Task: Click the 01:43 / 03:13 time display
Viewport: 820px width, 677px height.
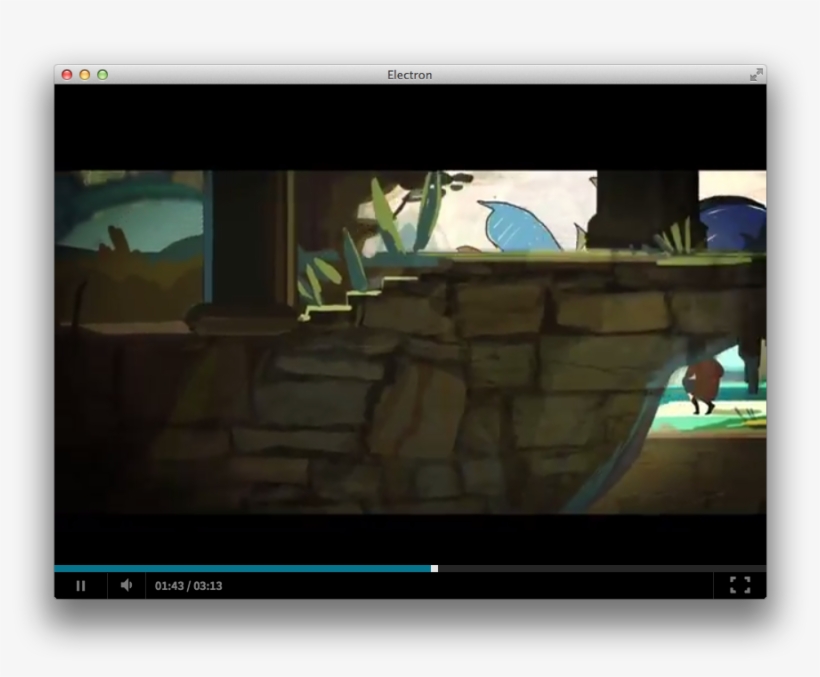Action: point(188,584)
